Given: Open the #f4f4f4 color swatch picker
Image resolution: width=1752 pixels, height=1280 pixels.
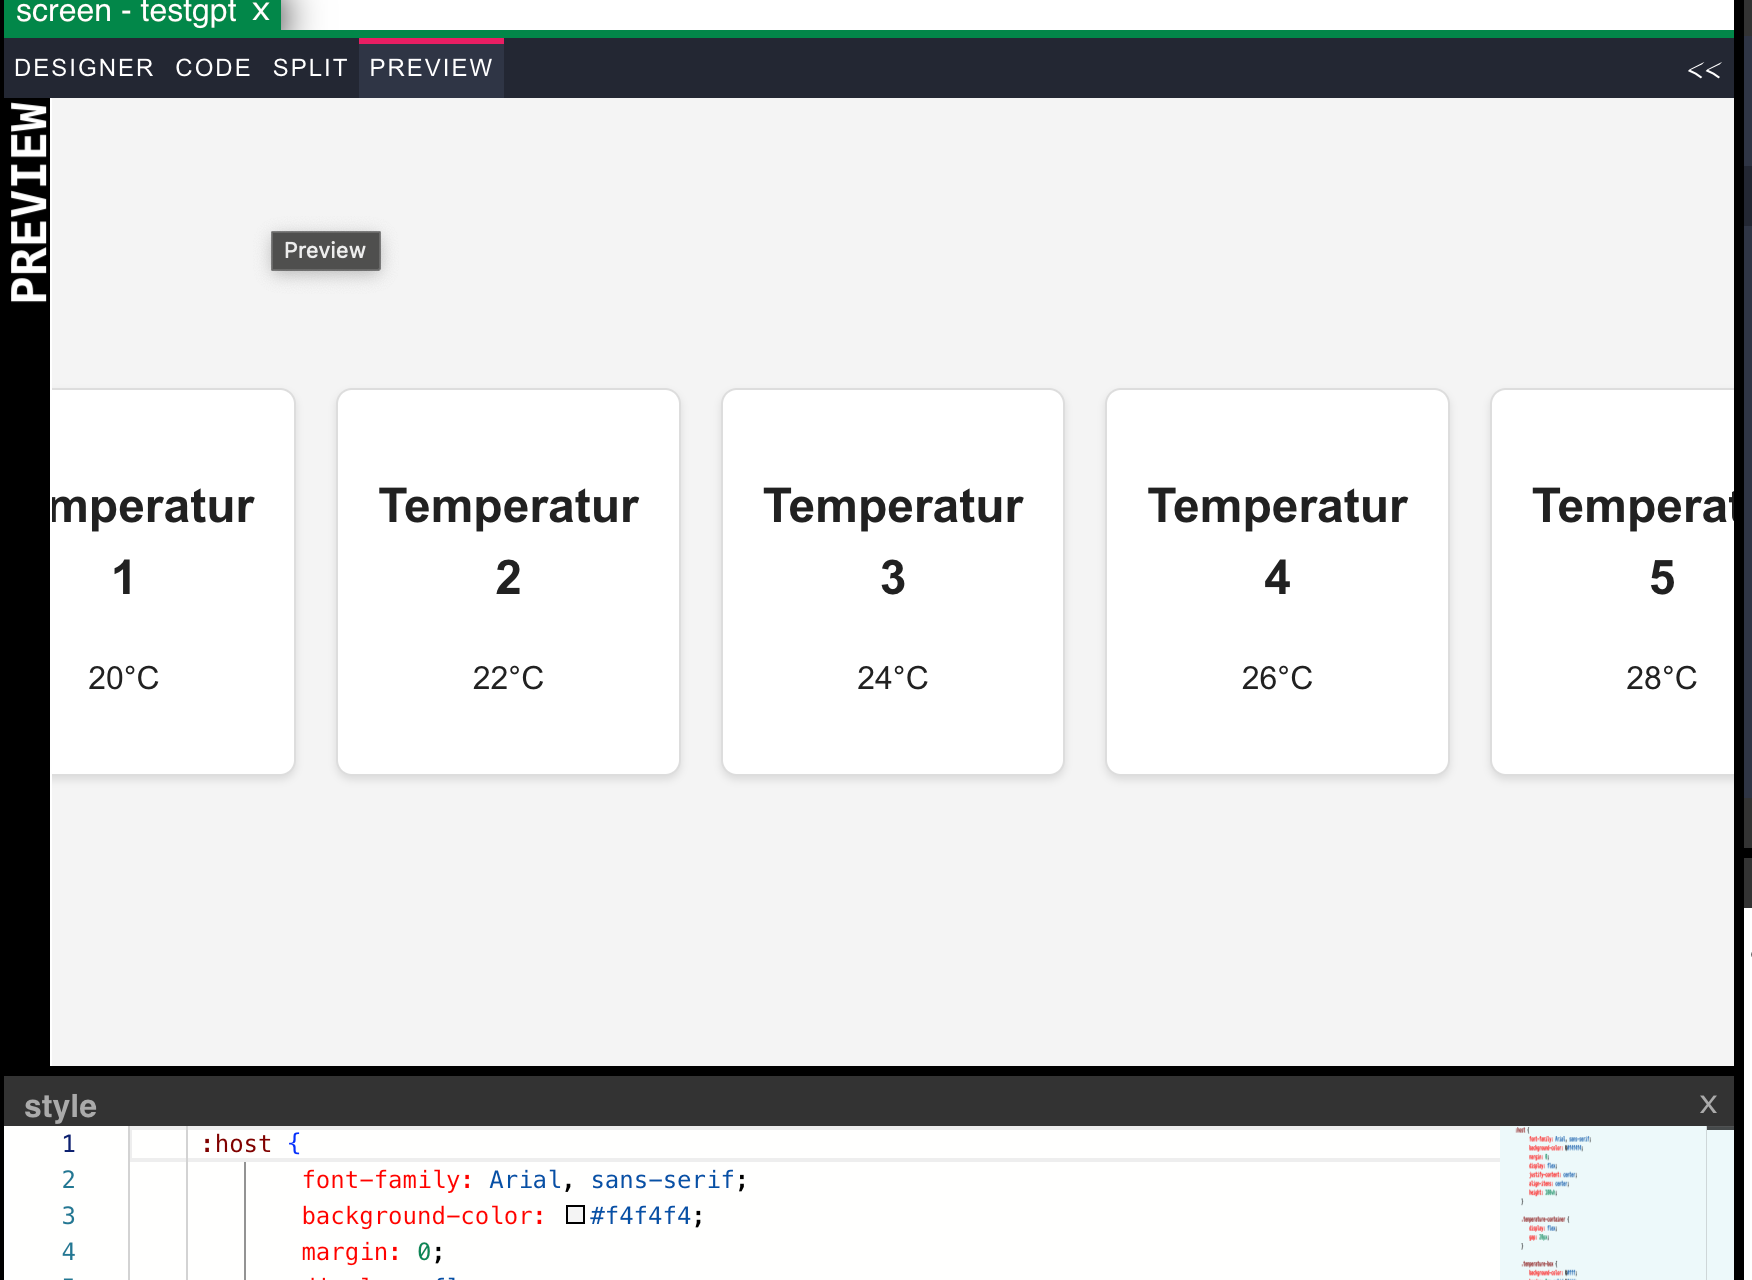Looking at the screenshot, I should tap(575, 1215).
